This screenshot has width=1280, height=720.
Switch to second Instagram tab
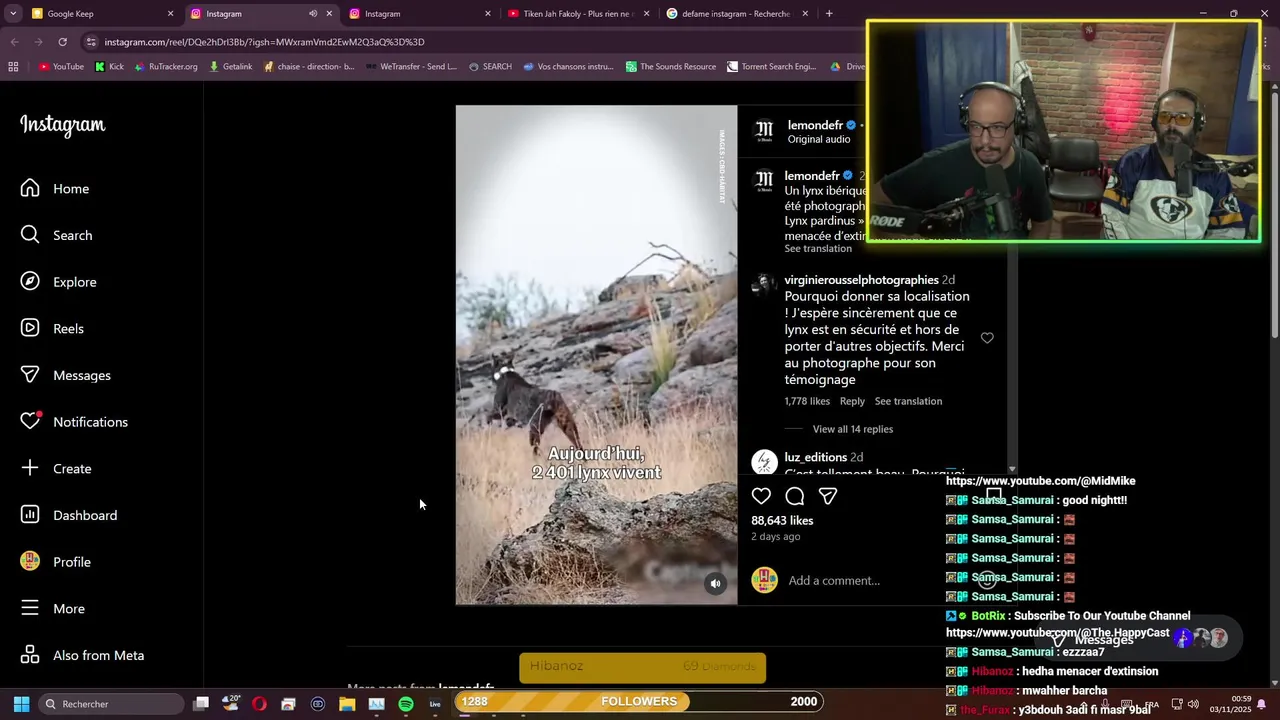(420, 14)
